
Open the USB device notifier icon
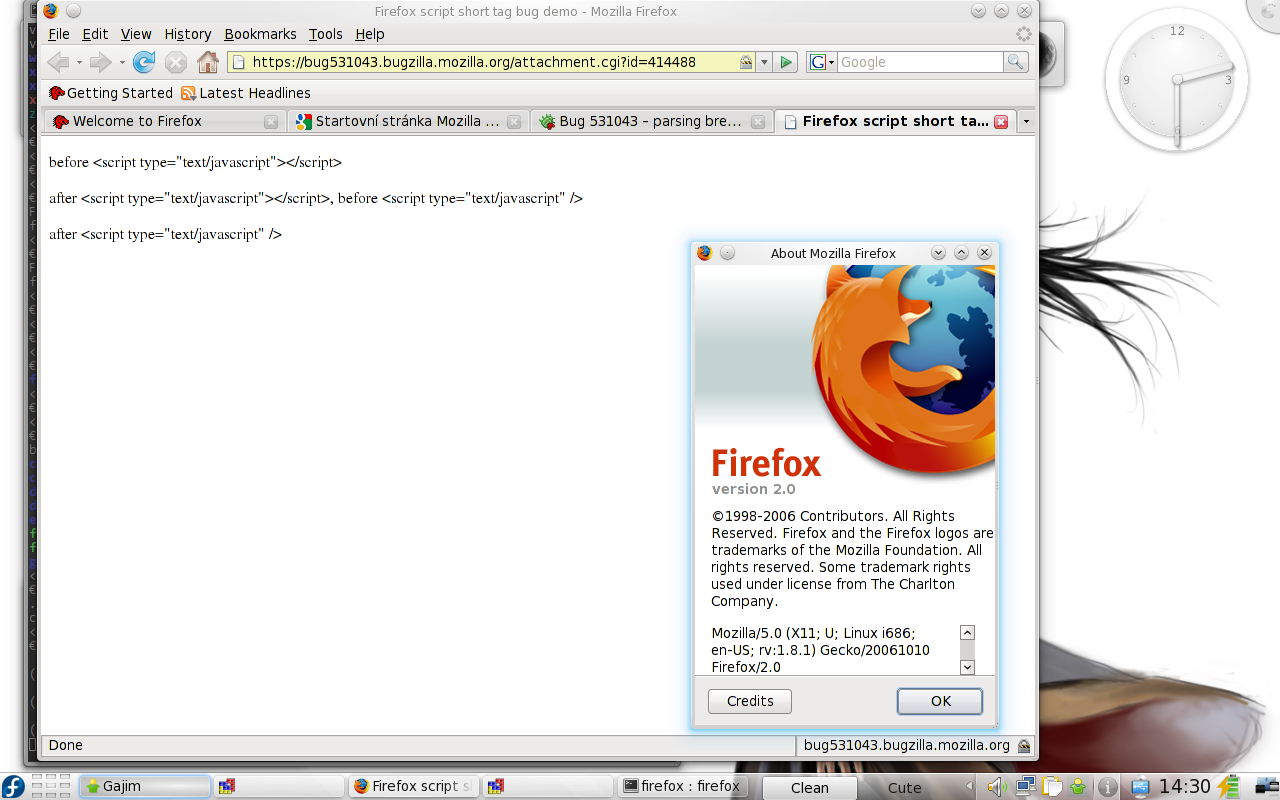point(1141,787)
